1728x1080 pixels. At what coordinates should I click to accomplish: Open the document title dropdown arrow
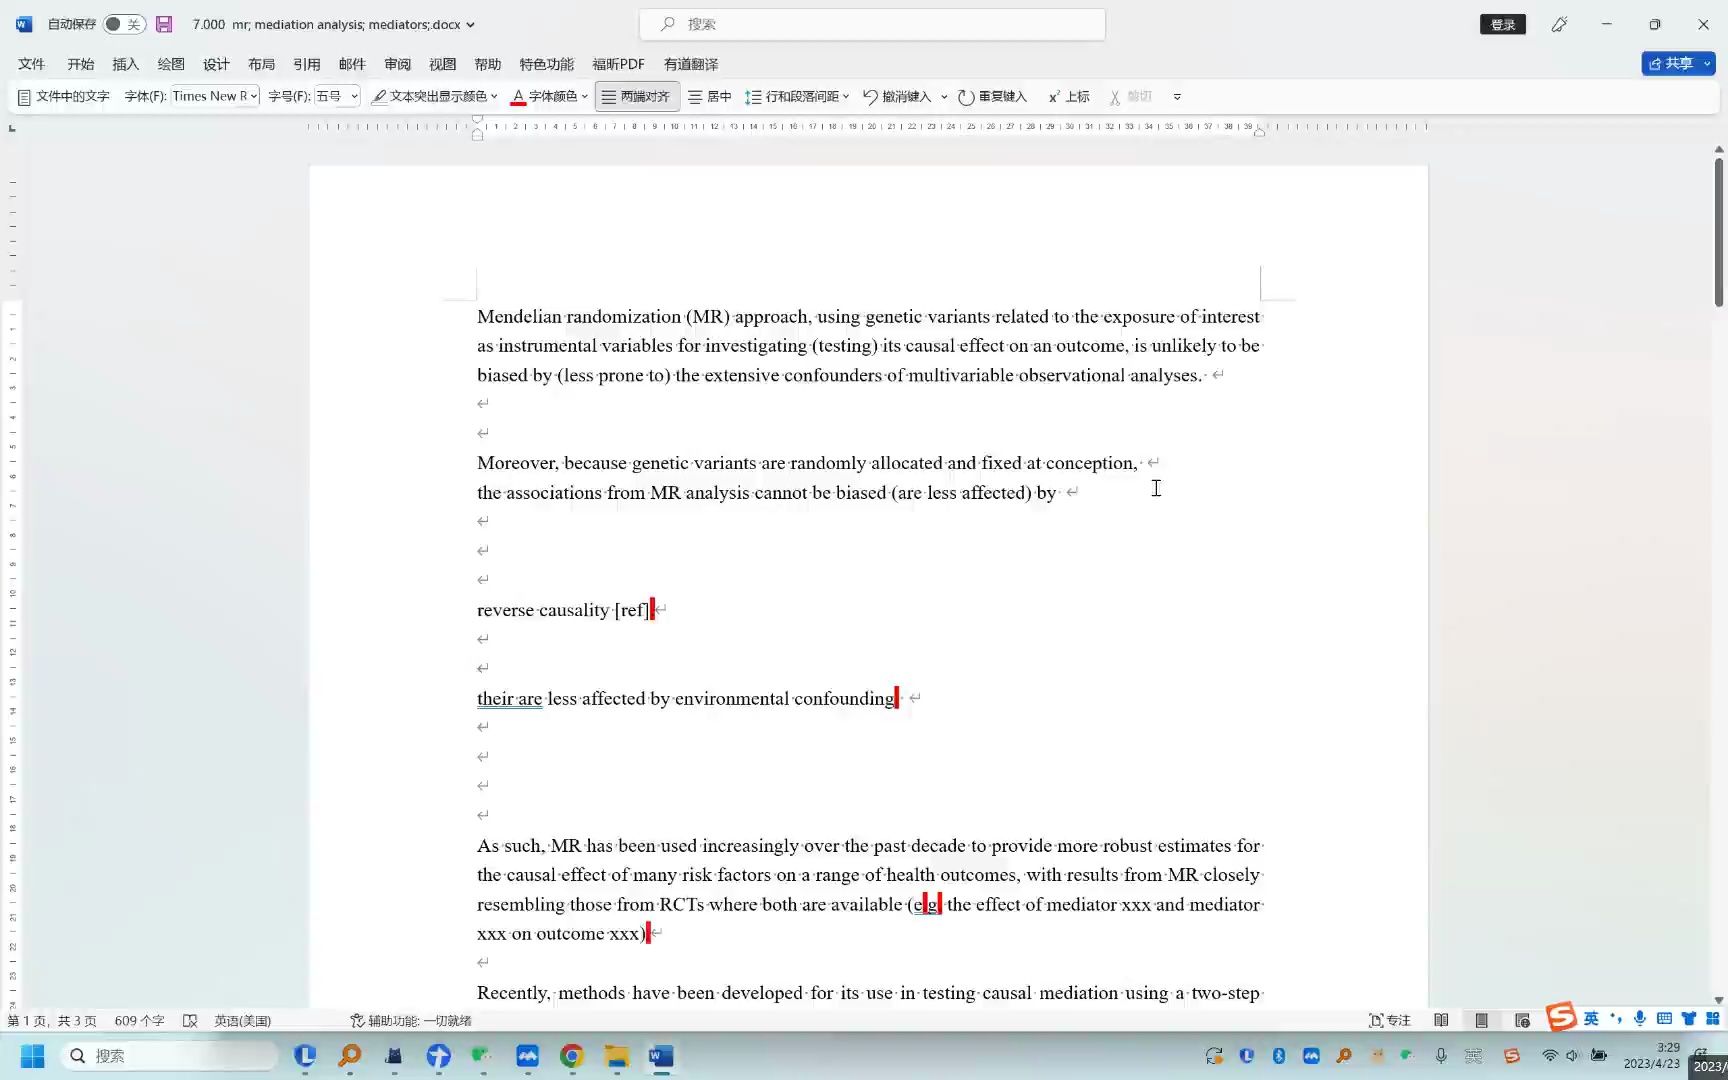point(471,25)
